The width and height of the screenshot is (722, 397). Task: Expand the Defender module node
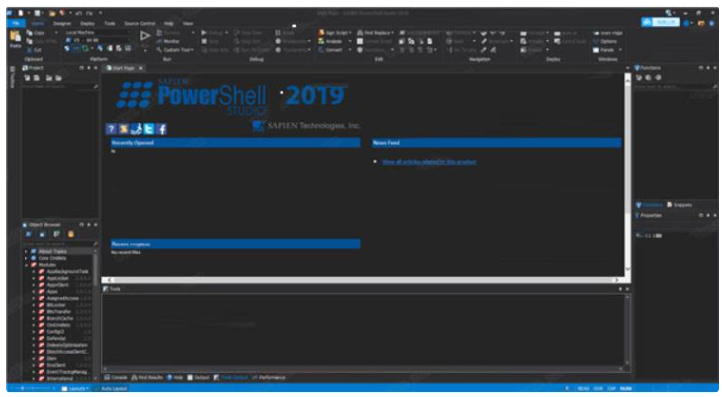[34, 339]
